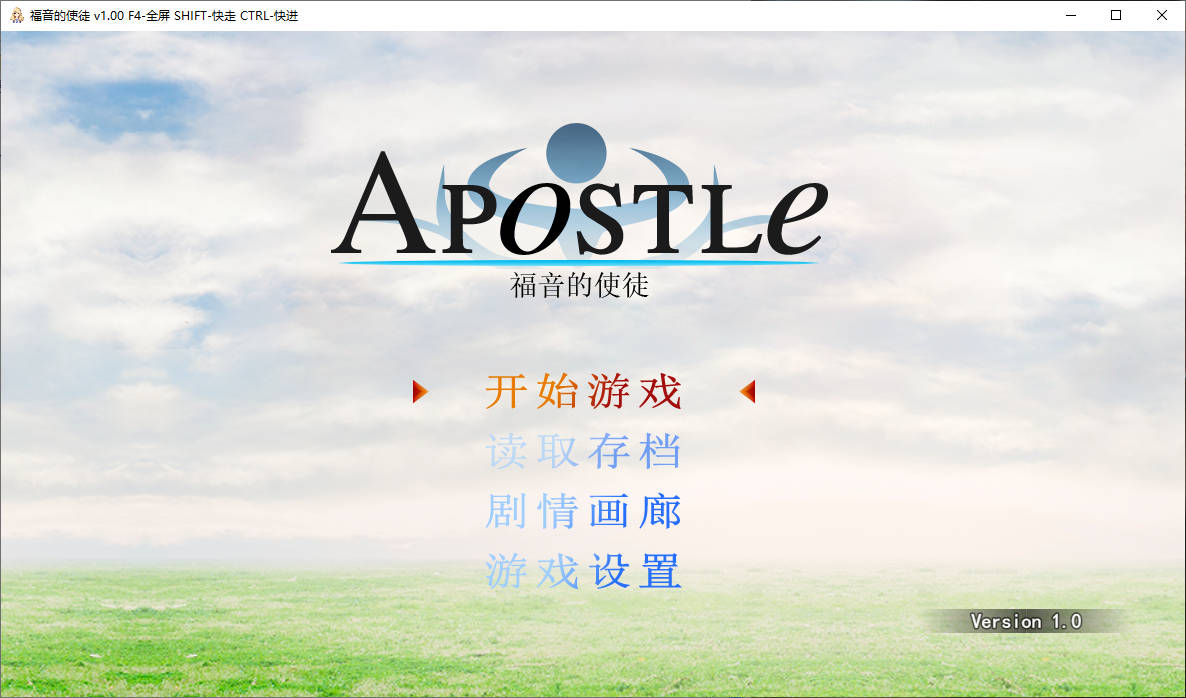
Task: Click the game's title bar app icon
Action: point(17,15)
